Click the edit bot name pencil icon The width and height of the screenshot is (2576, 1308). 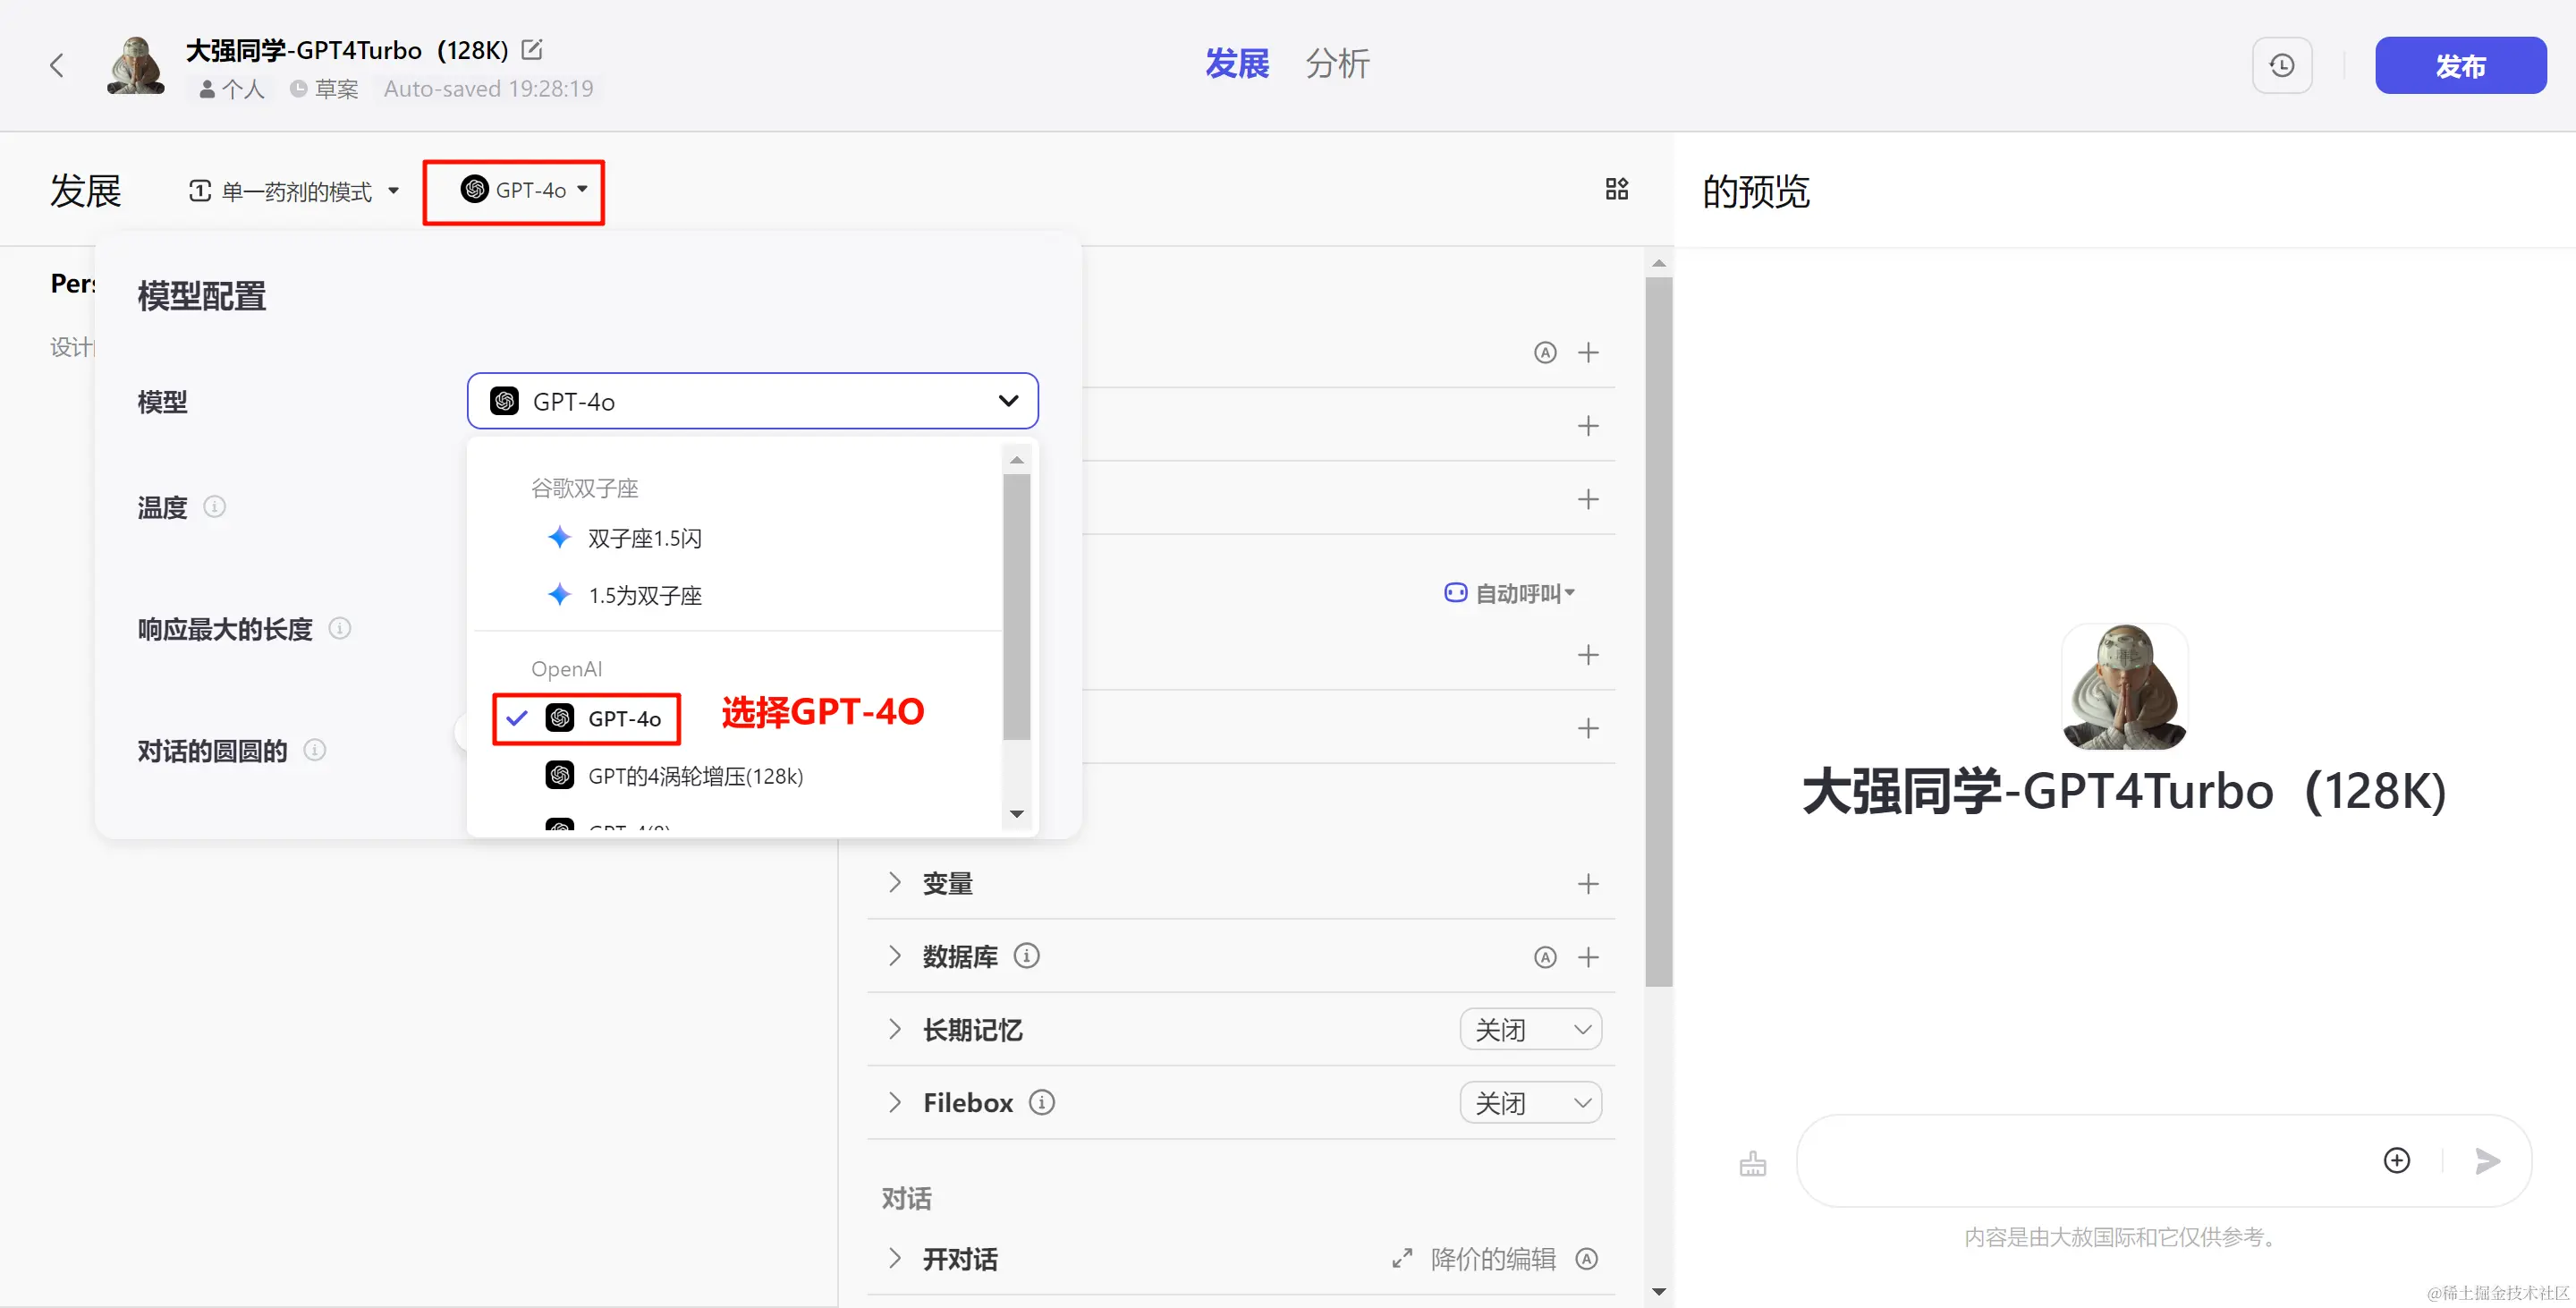pos(532,49)
